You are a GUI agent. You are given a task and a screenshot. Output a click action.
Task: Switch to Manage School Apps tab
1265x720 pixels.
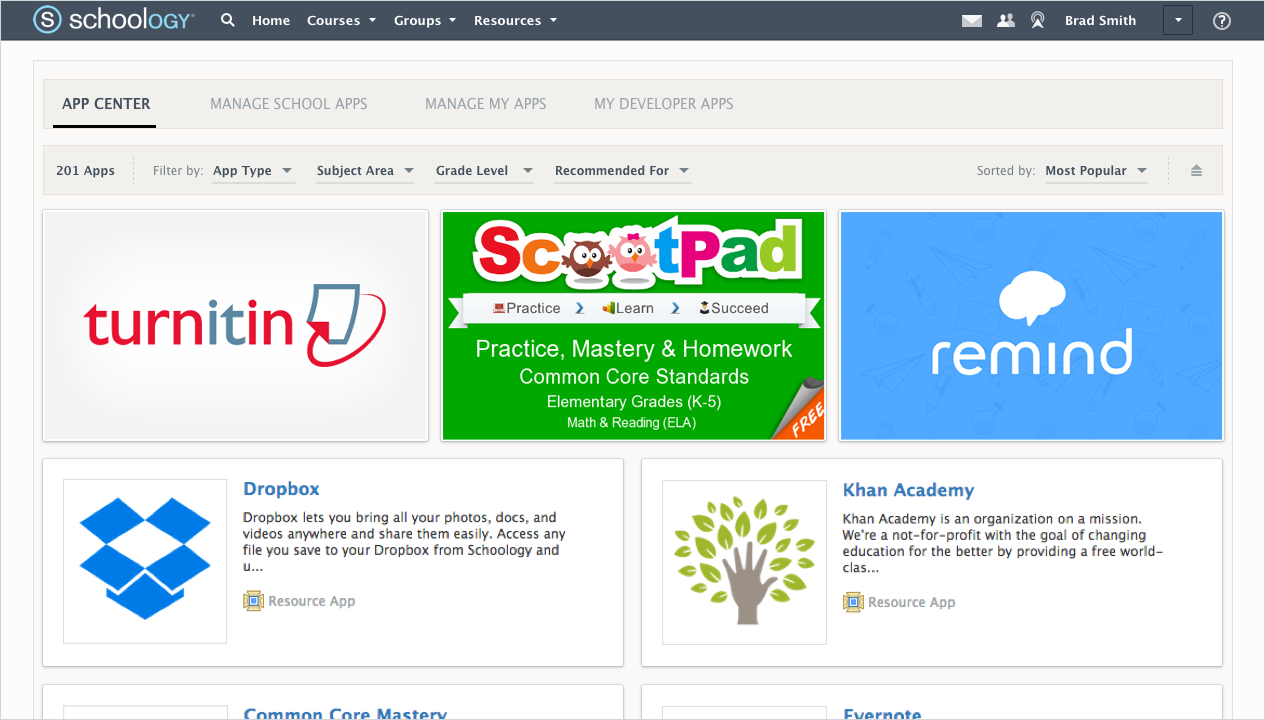click(289, 104)
